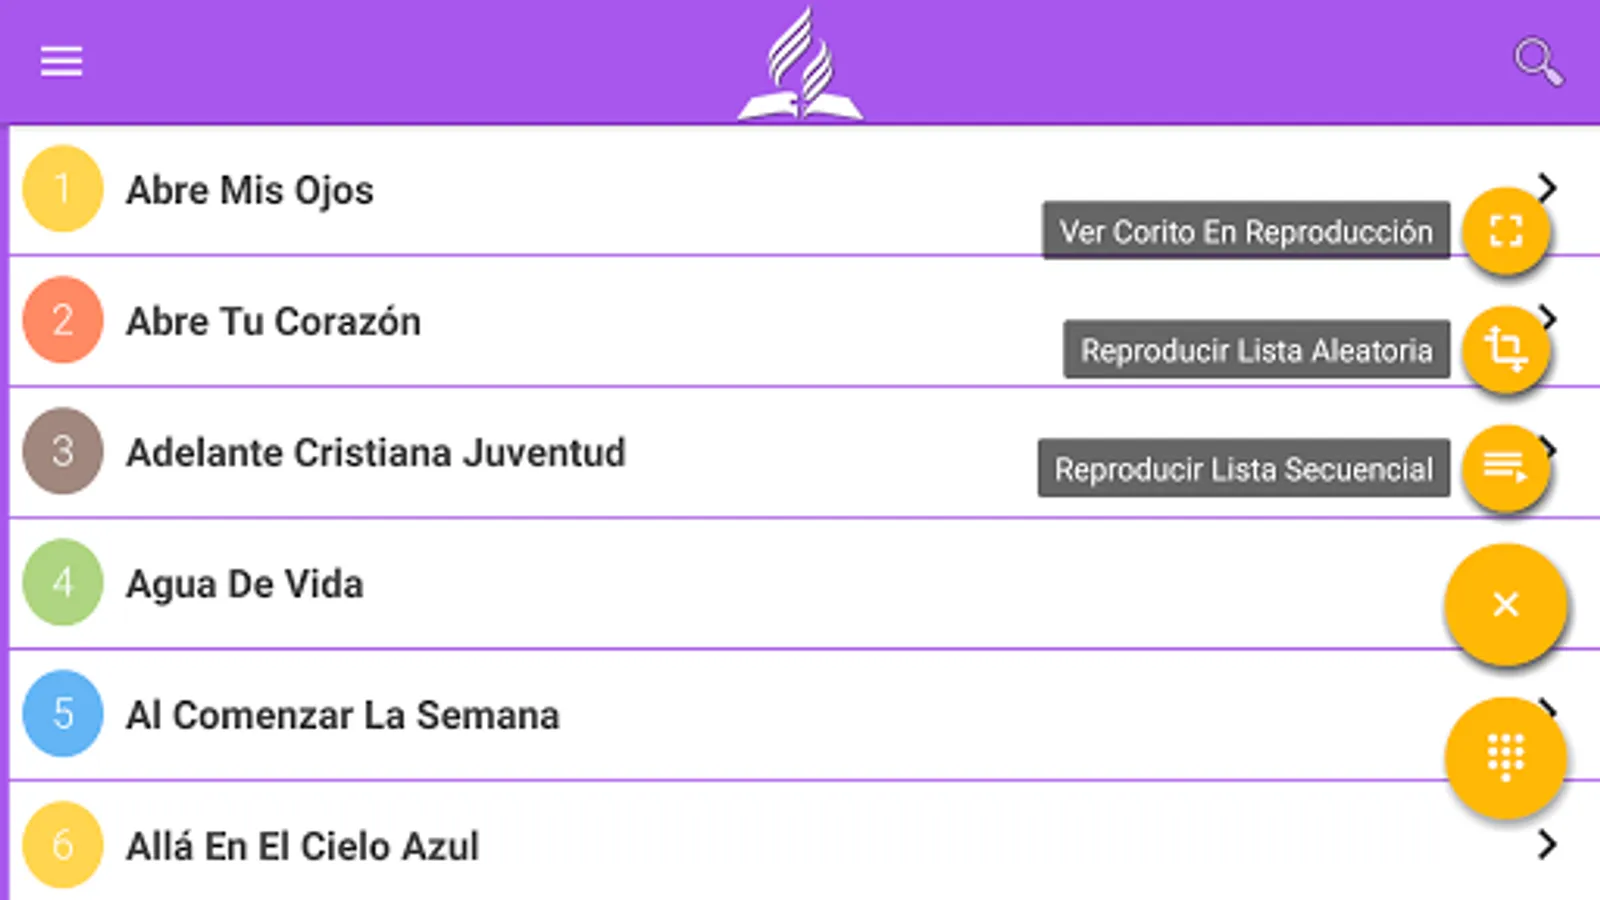Open the song 'Abre Tu Corazón'
The width and height of the screenshot is (1600, 900).
[x=273, y=322]
